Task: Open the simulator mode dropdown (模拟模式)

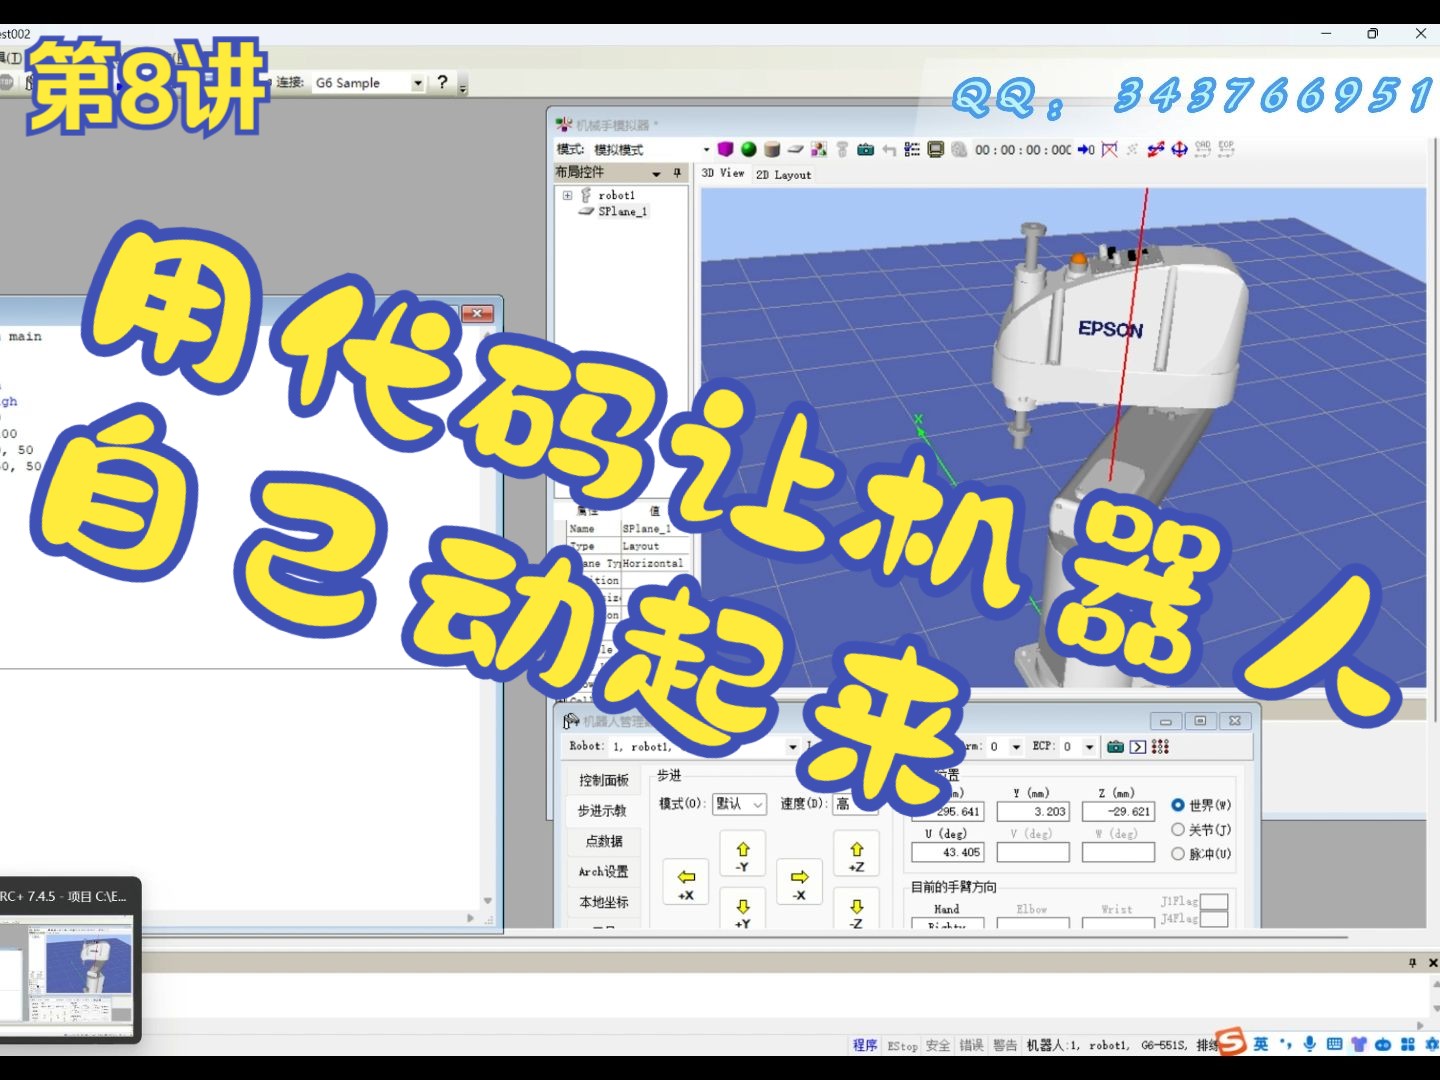Action: coord(706,150)
